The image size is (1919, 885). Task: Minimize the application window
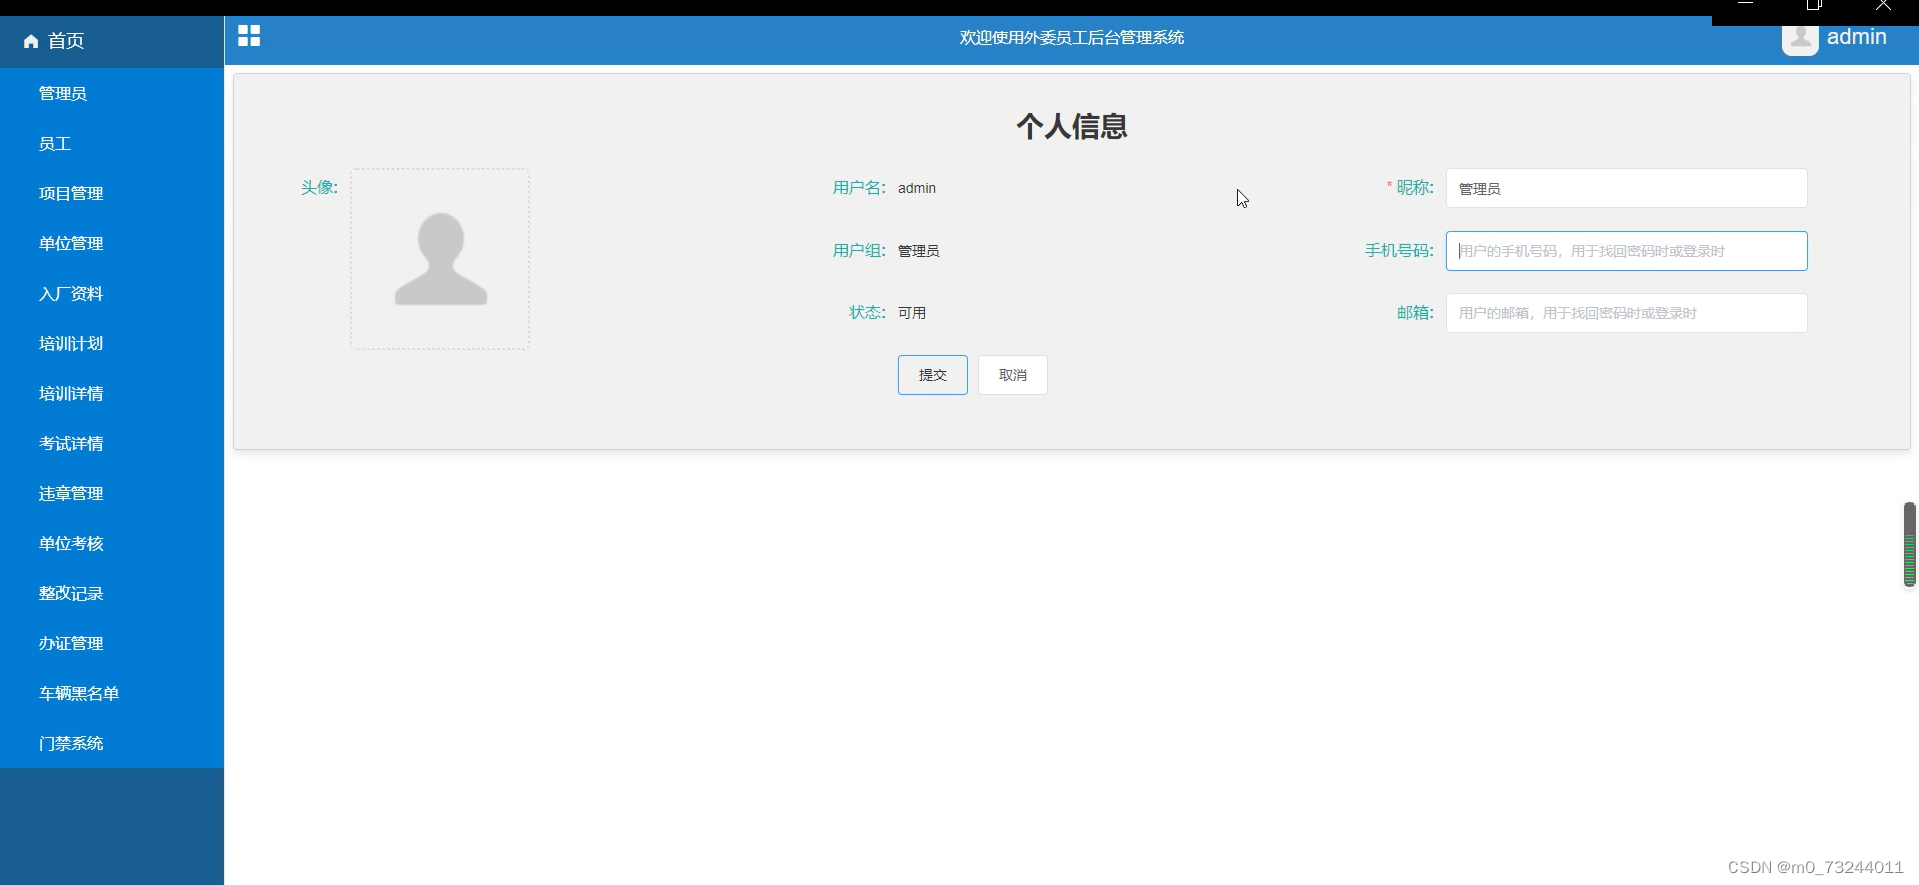click(x=1745, y=5)
